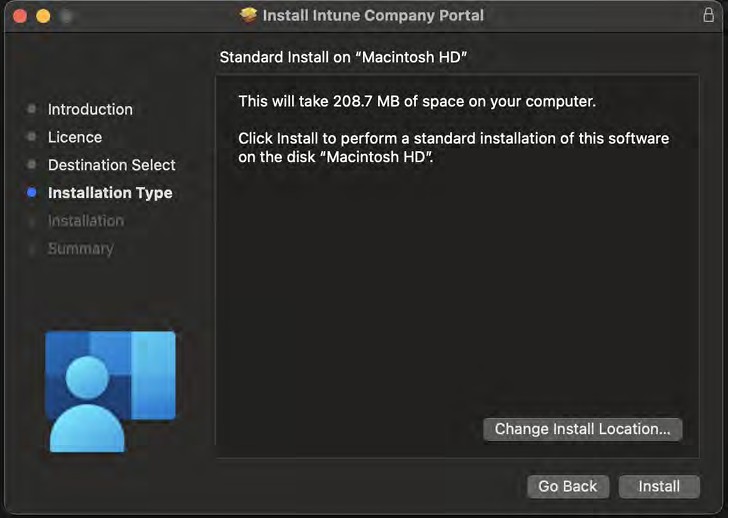Click the lock icon in the title bar
730x518 pixels.
tap(709, 15)
